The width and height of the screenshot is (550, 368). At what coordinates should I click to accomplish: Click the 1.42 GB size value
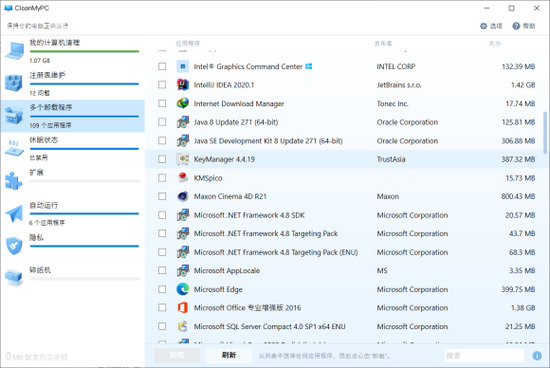pyautogui.click(x=523, y=85)
